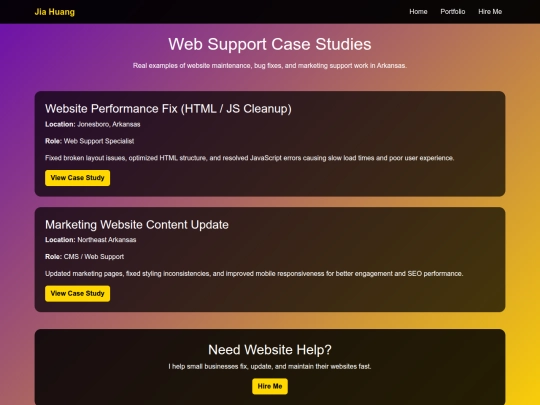Click the Location: Jonesboro, Arkansas line

coord(93,124)
